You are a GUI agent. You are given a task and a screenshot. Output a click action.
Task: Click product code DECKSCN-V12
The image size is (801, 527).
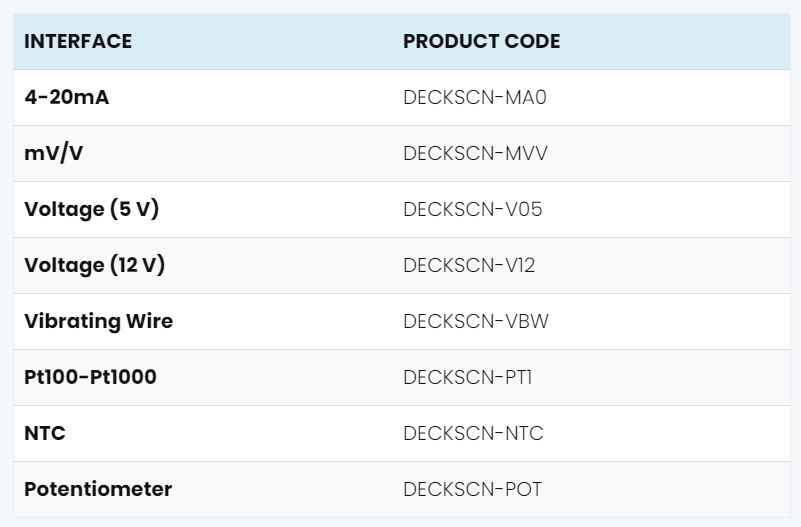pyautogui.click(x=469, y=266)
